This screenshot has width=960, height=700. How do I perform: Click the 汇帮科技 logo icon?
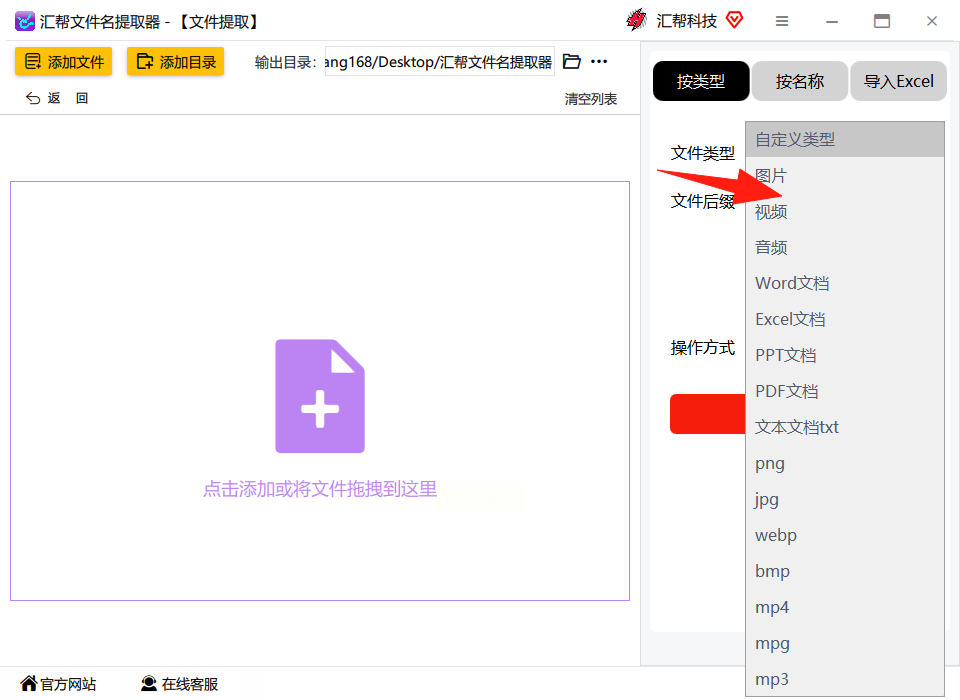[x=637, y=20]
